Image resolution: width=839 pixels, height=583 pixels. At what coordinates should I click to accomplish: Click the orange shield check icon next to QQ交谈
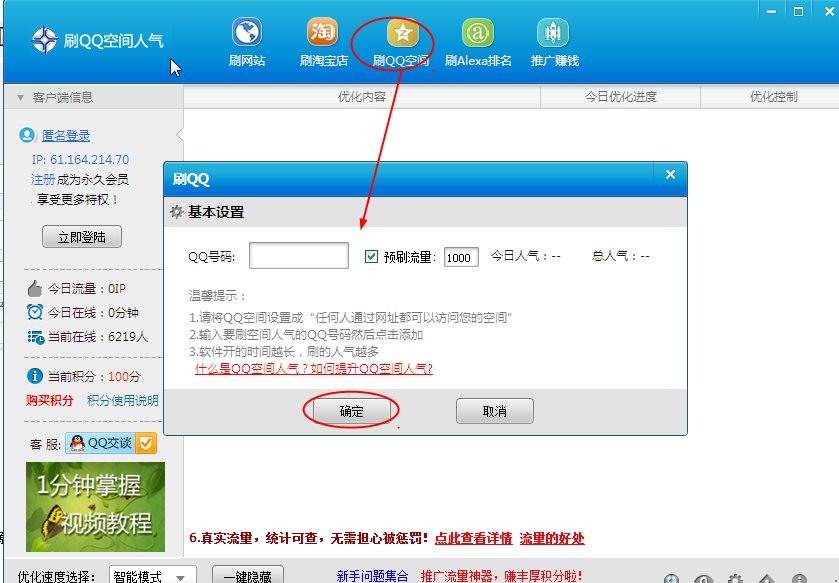(x=146, y=443)
